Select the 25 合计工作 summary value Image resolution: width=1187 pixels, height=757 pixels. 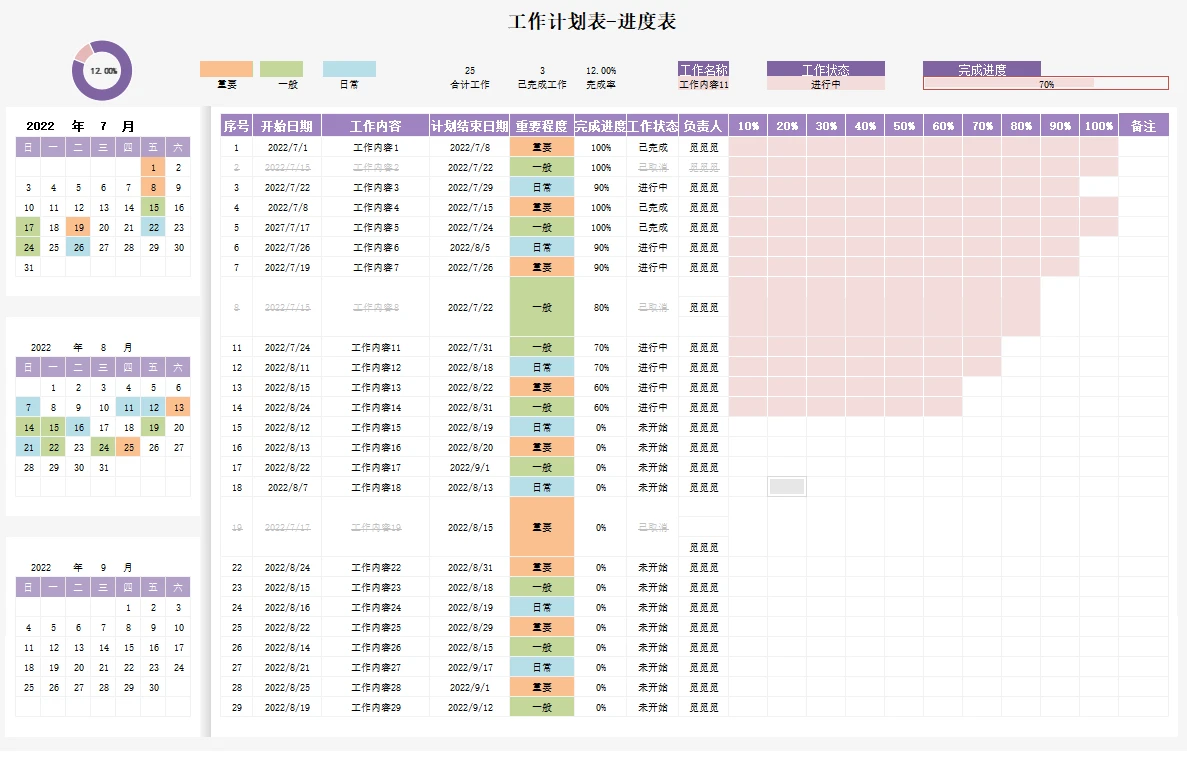click(470, 70)
